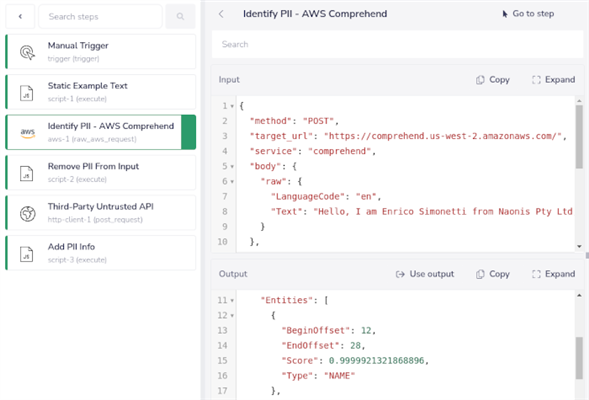This screenshot has height=400, width=589.
Task: Open the Identify PII - AWS Comprehend step
Action: tap(101, 132)
